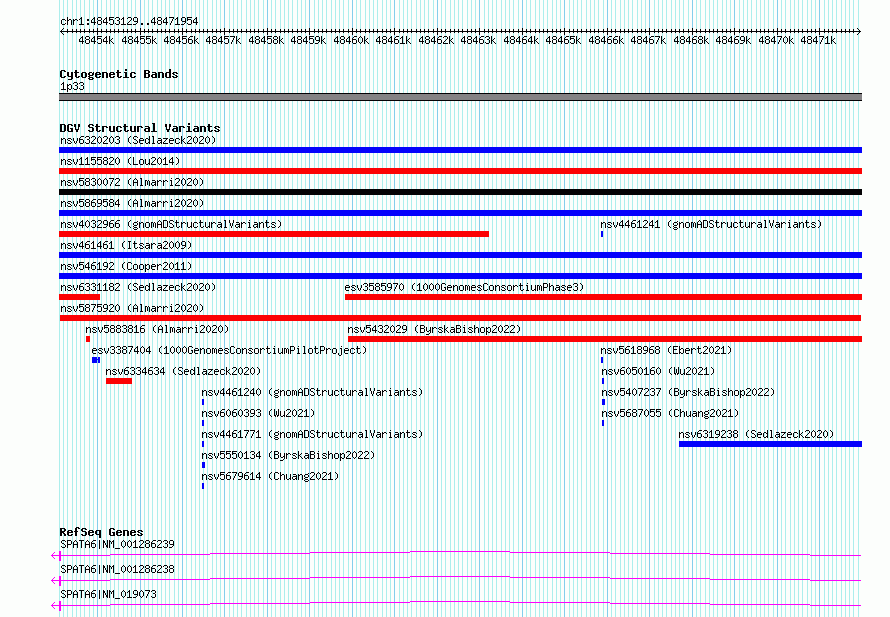Open nsv5687055 (Chuang2021) label
The width and height of the screenshot is (890, 617).
tap(670, 413)
